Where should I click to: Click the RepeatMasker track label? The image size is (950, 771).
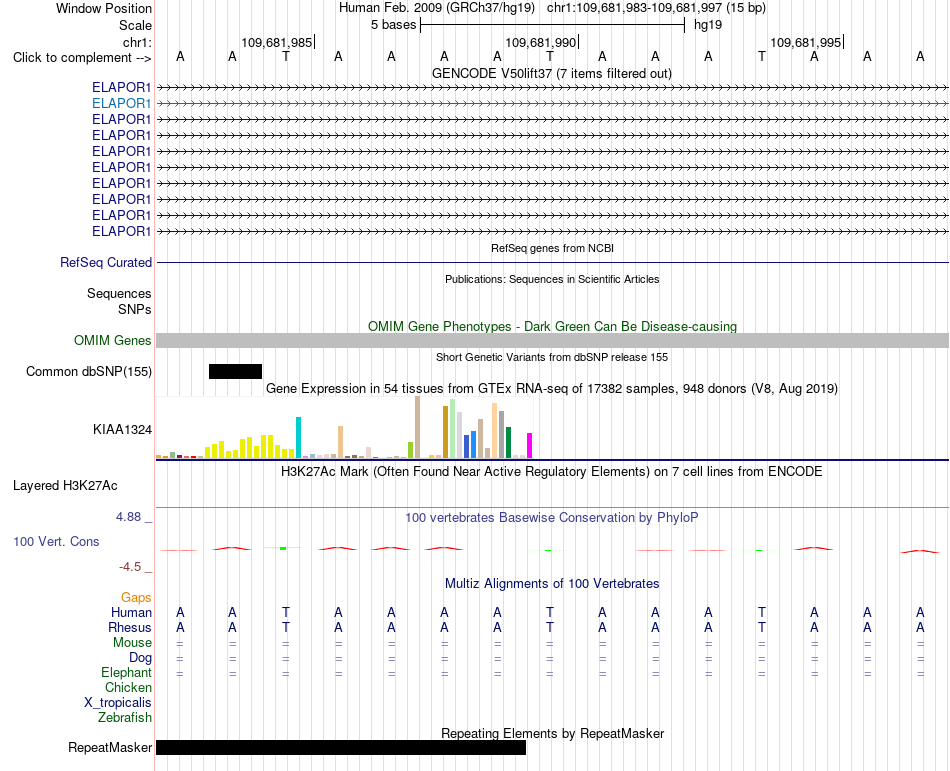(x=110, y=748)
